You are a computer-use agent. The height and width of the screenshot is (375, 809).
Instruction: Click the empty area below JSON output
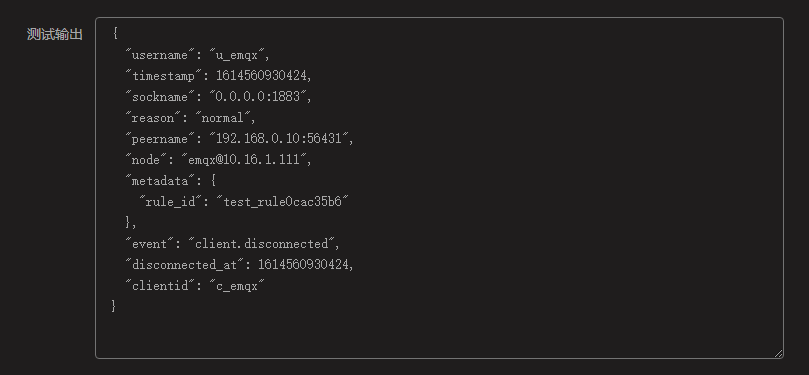point(439,334)
